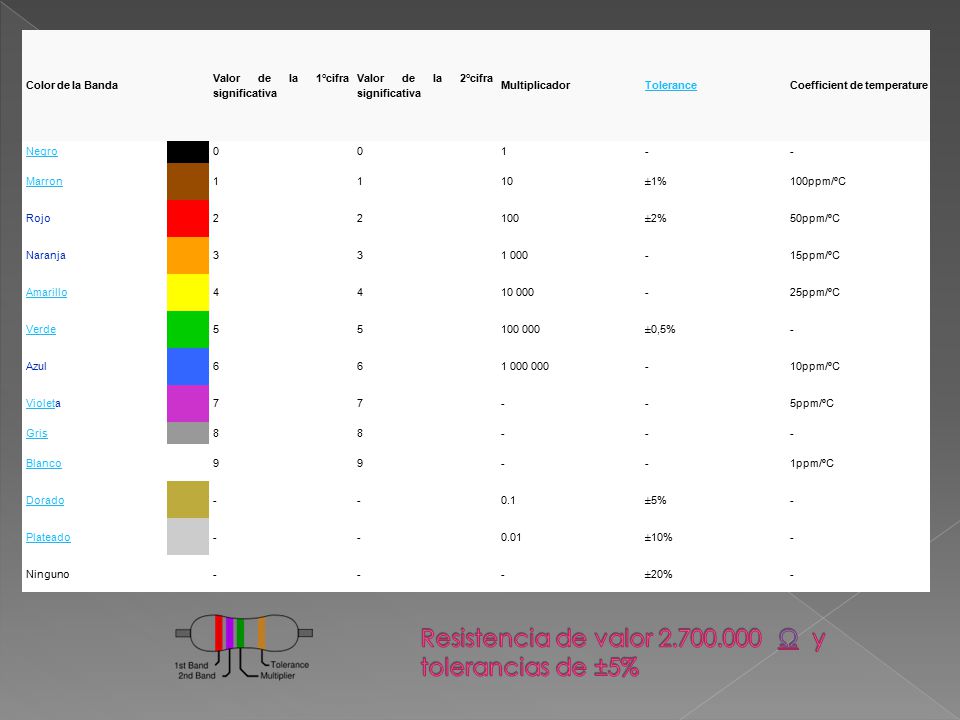Click the Omega symbol link
Image resolution: width=960 pixels, height=720 pixels.
coord(788,639)
